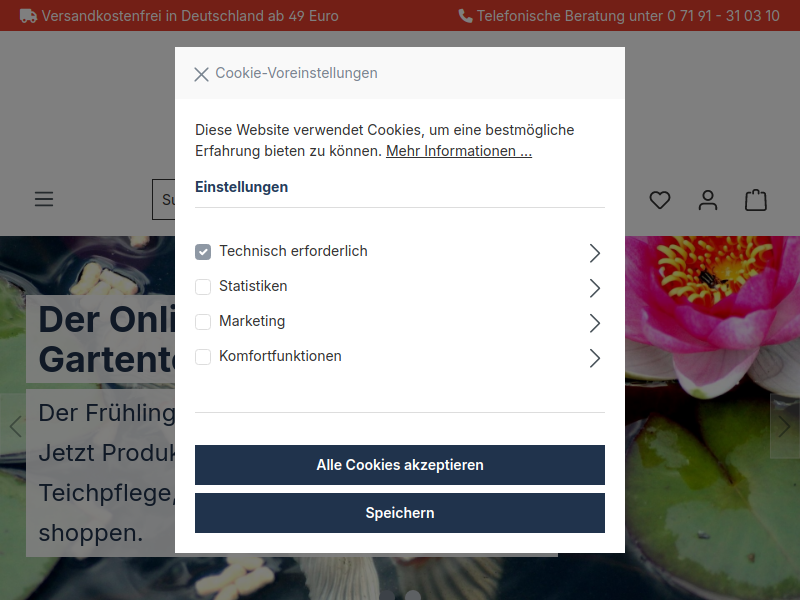Expand the Statistiken details chevron
This screenshot has width=800, height=600.
point(594,288)
